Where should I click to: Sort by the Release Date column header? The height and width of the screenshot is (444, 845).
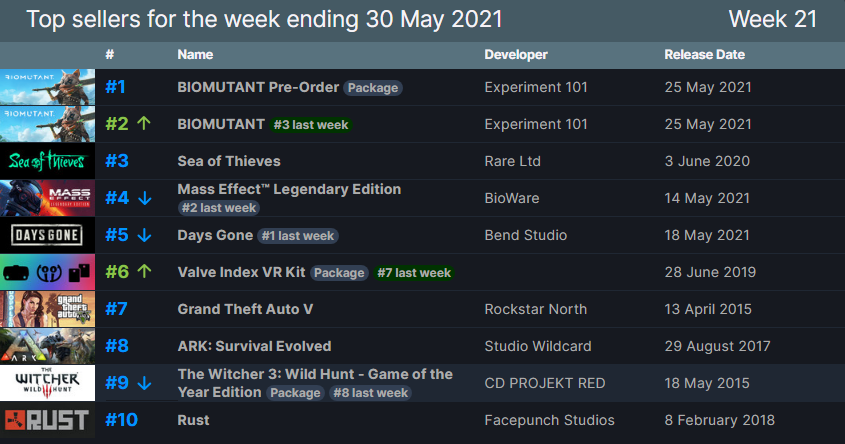click(703, 54)
